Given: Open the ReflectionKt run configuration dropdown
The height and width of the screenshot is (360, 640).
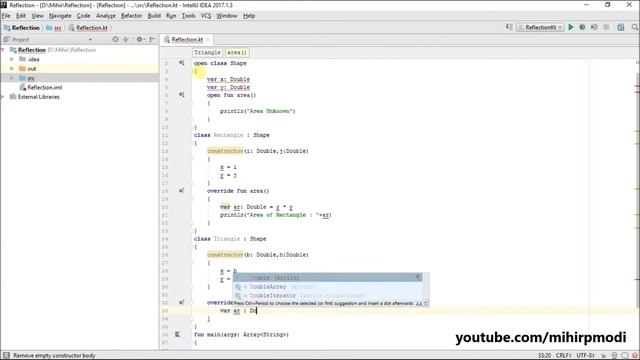Looking at the screenshot, I should (540, 27).
